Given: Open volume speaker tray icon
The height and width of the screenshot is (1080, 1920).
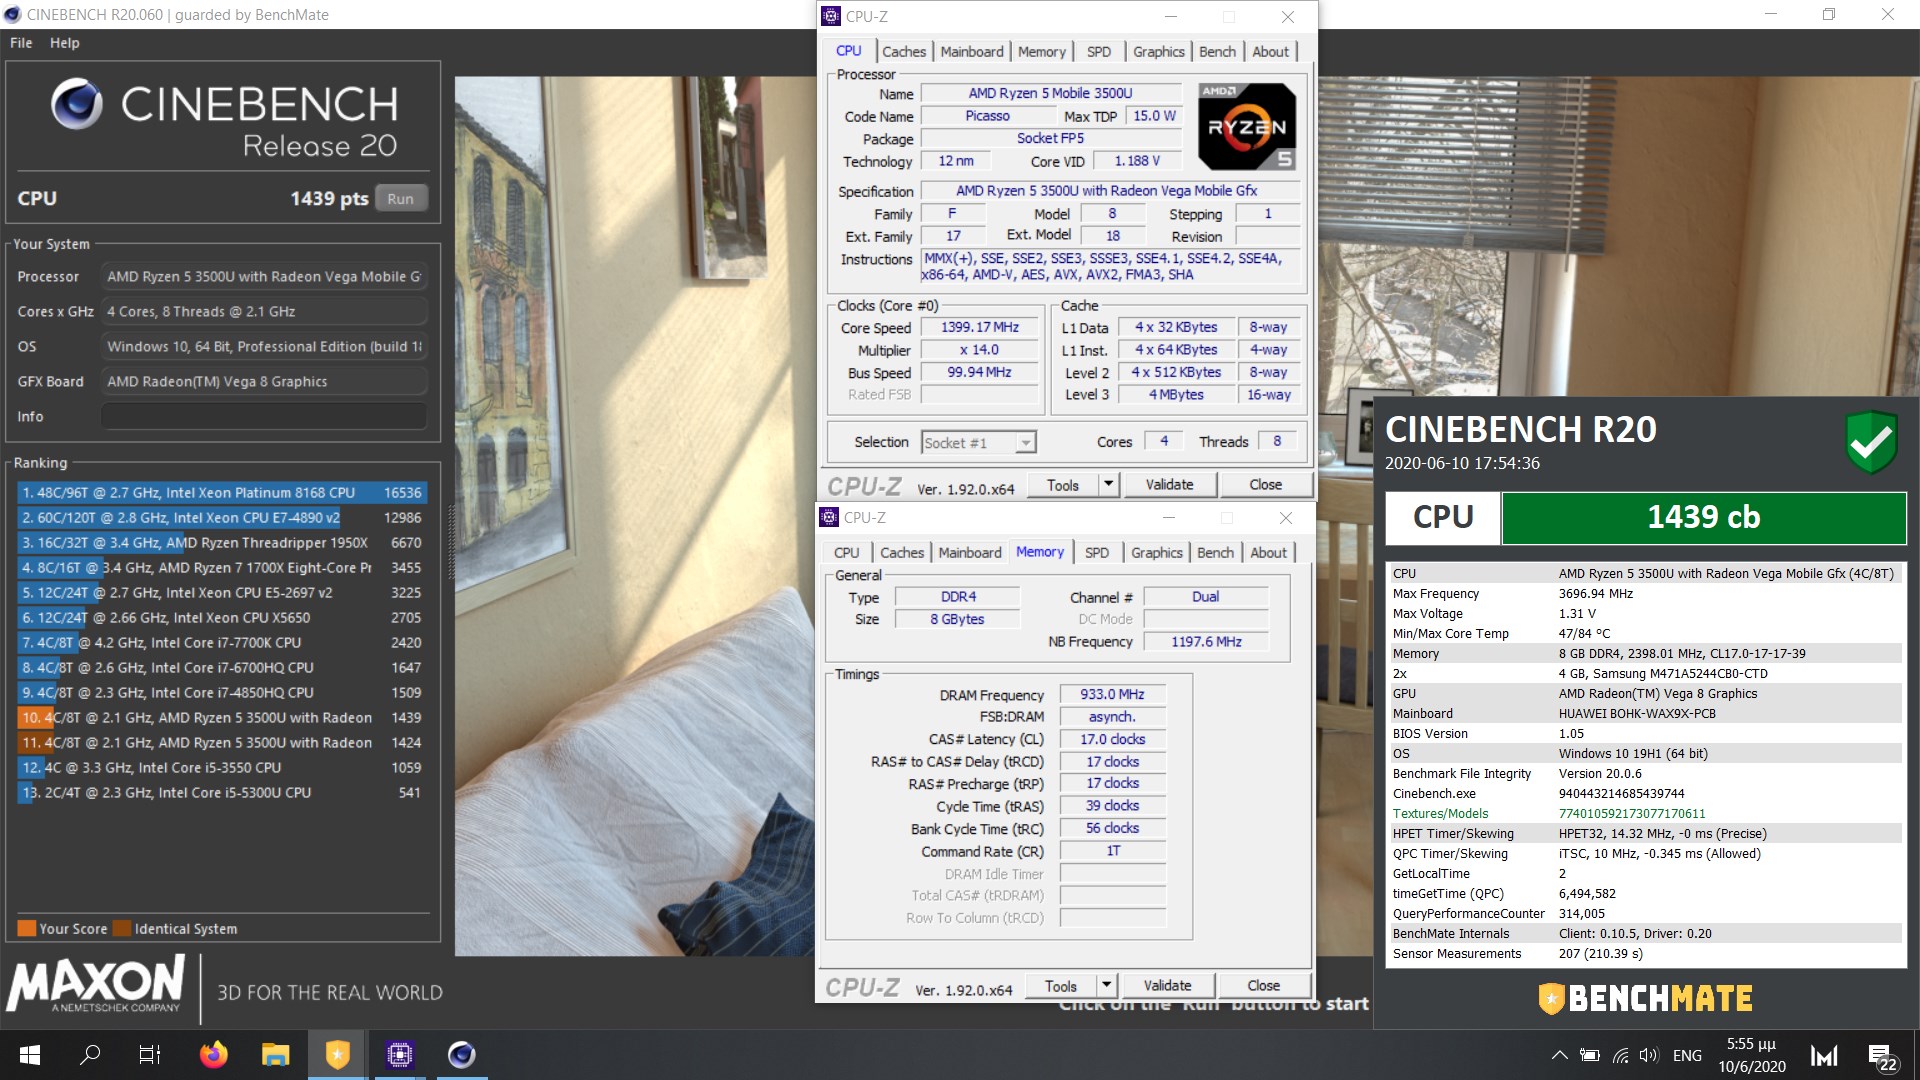Looking at the screenshot, I should point(1650,1055).
